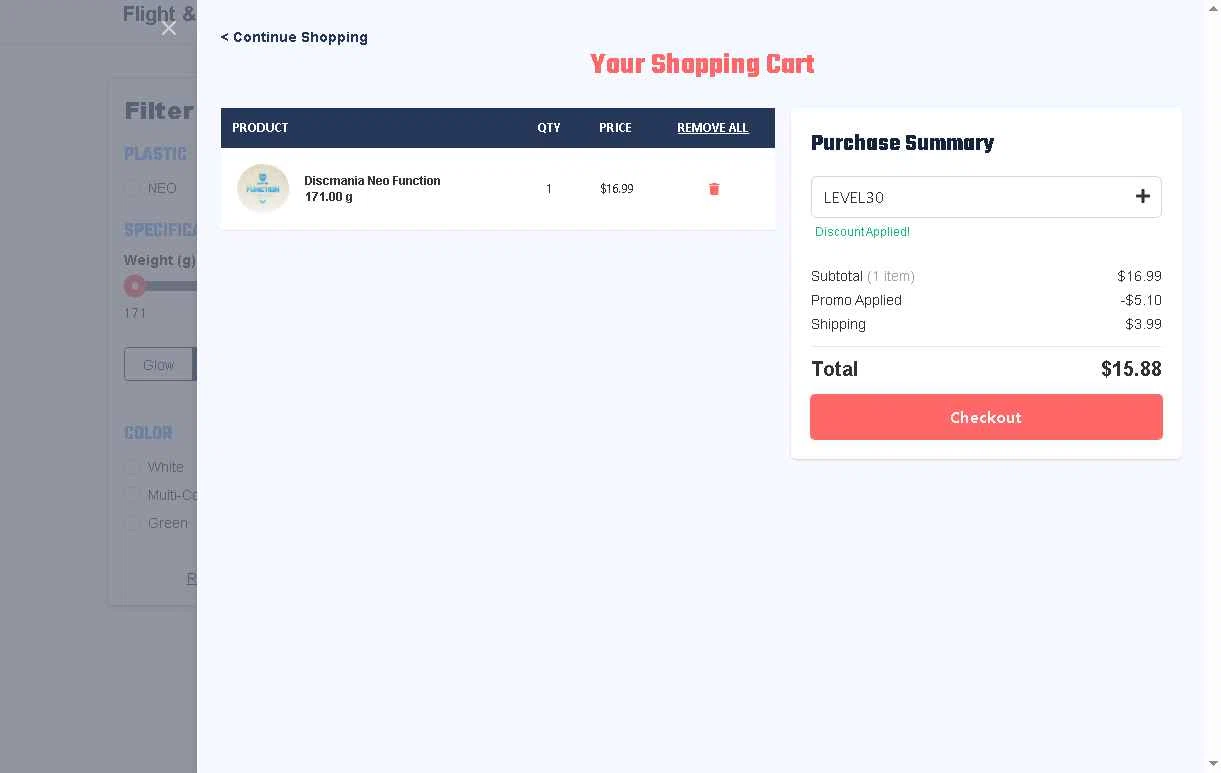The height and width of the screenshot is (773, 1221).
Task: Delete Discmania Neo Function with trash icon
Action: pyautogui.click(x=714, y=189)
